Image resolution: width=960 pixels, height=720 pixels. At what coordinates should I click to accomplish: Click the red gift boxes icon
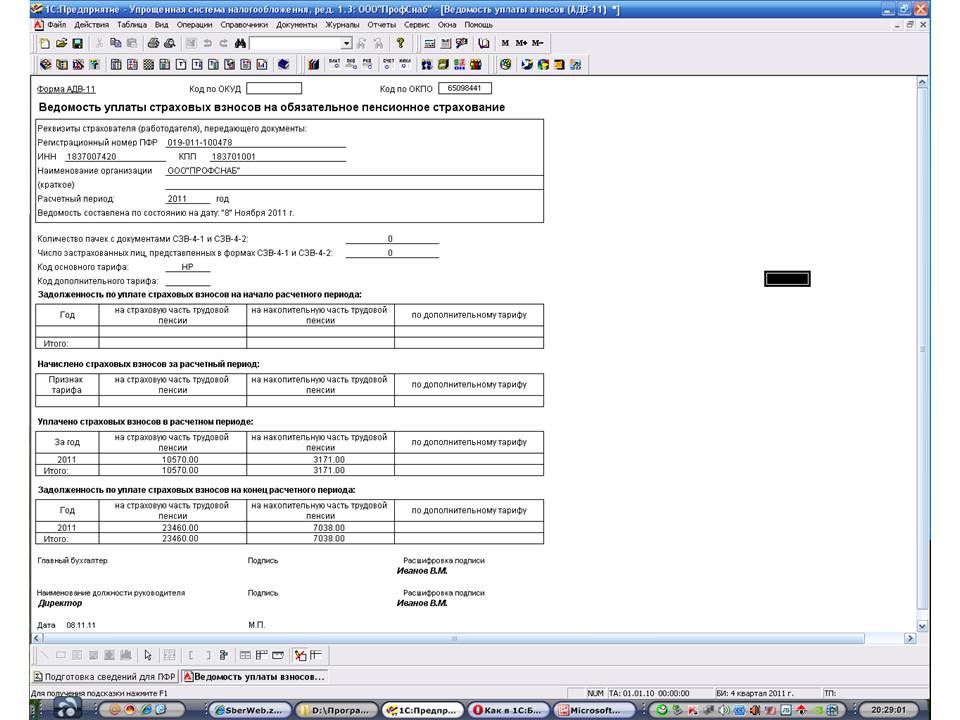coord(476,64)
